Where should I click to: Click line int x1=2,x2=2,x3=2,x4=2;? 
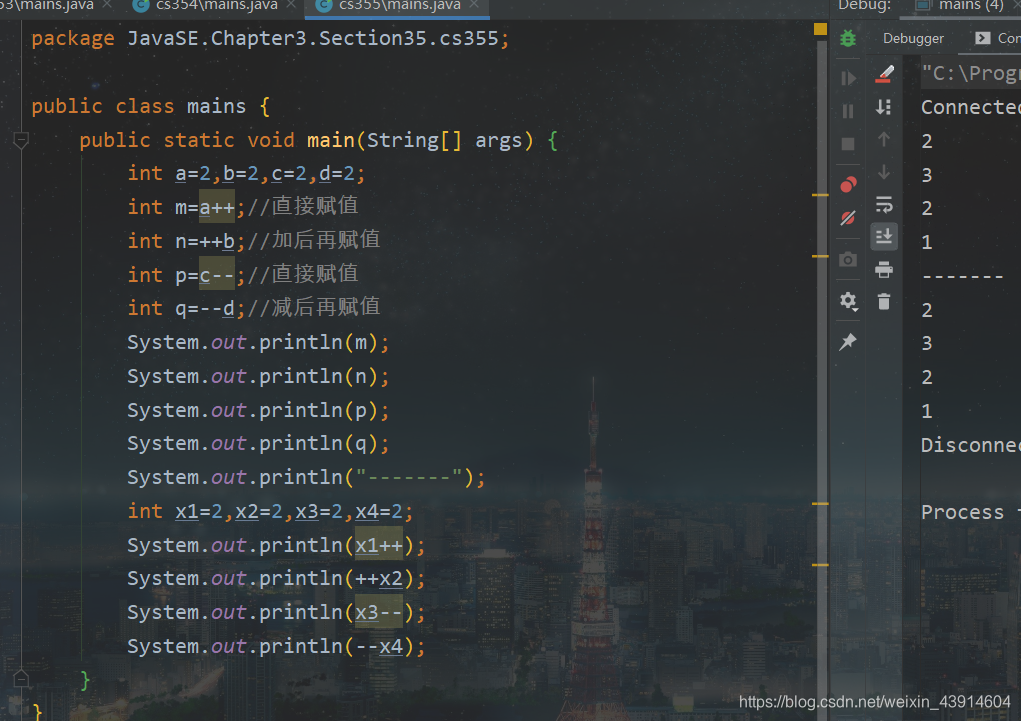270,511
